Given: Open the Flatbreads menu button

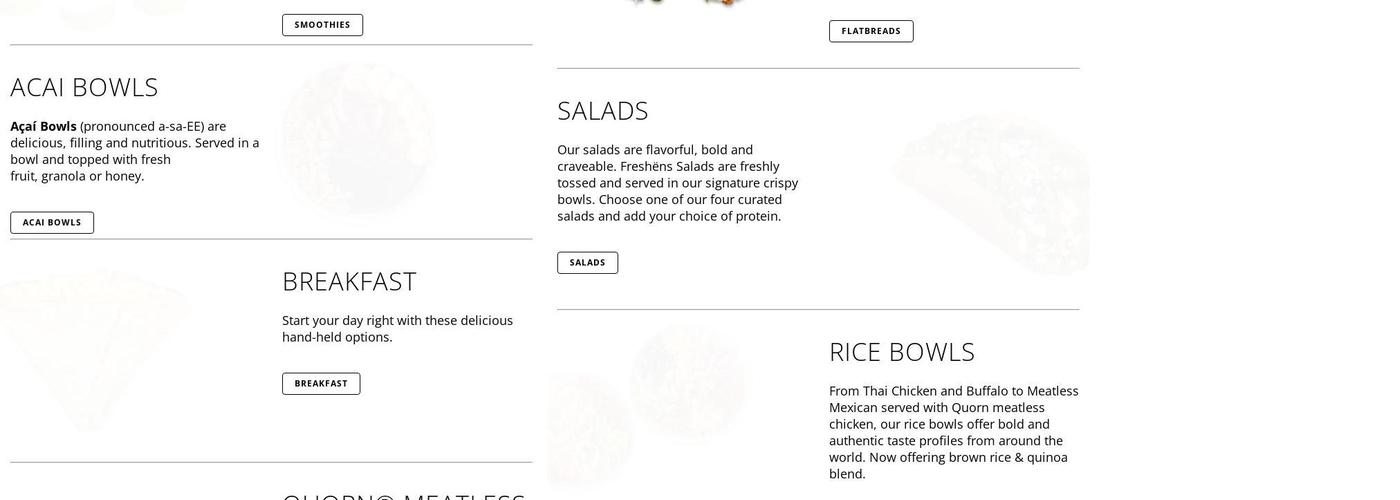Looking at the screenshot, I should (x=870, y=31).
